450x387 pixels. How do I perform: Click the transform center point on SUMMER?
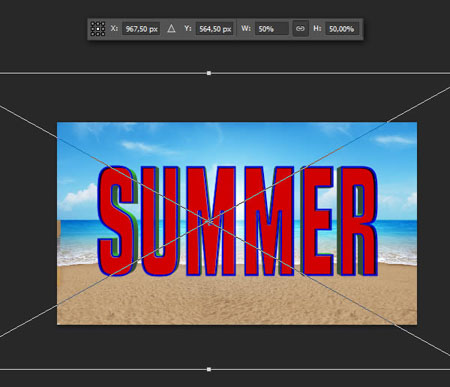[209, 221]
